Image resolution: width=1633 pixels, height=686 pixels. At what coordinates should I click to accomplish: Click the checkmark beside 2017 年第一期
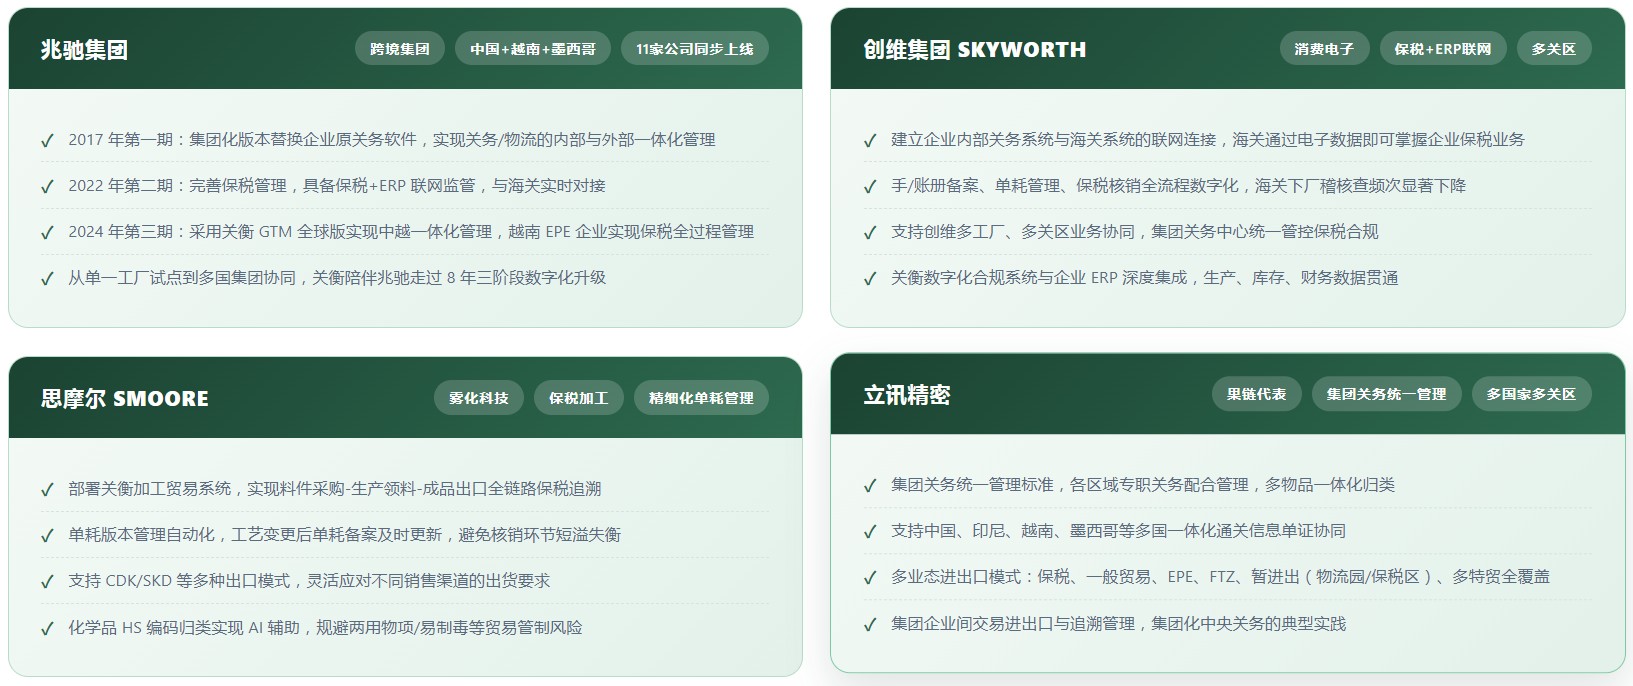[47, 141]
